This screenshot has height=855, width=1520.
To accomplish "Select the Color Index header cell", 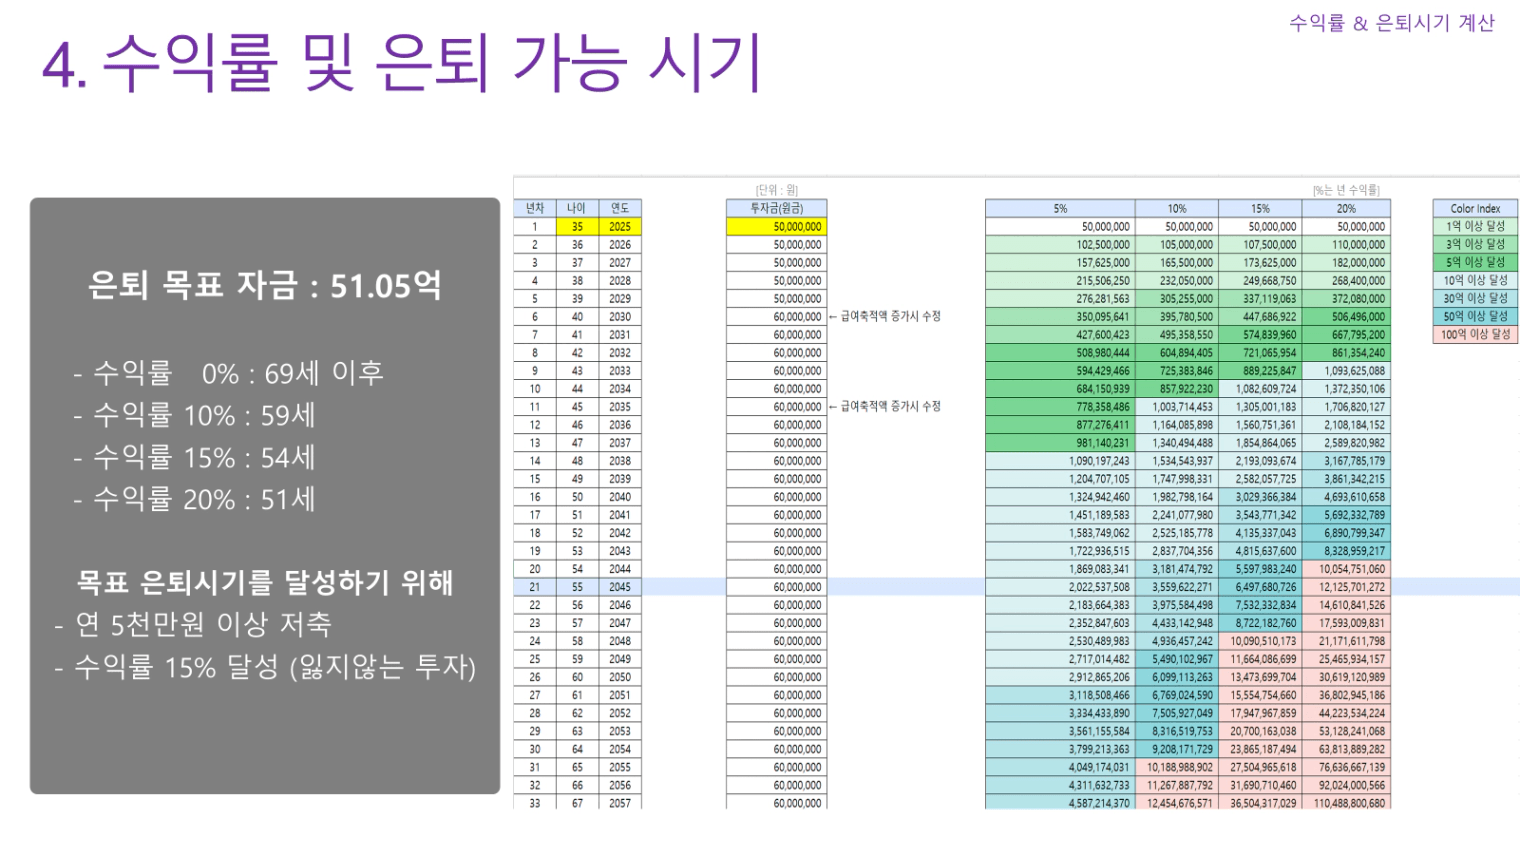I will (x=1475, y=208).
